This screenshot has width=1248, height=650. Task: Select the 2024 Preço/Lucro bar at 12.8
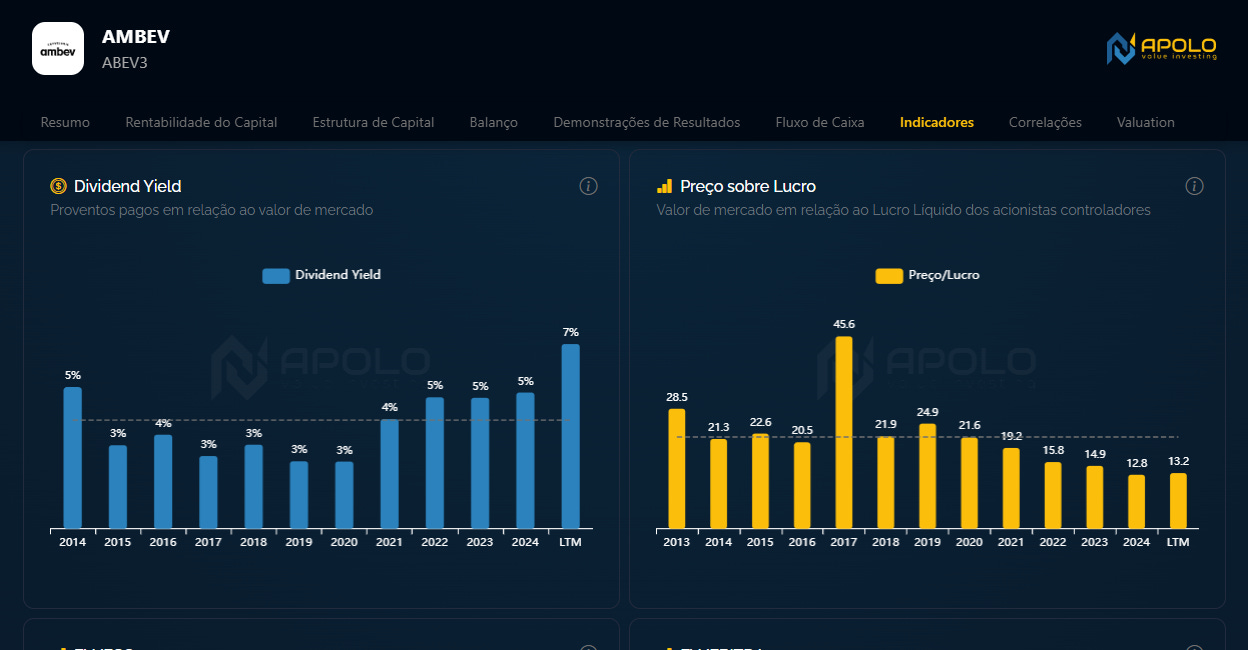tap(1136, 502)
